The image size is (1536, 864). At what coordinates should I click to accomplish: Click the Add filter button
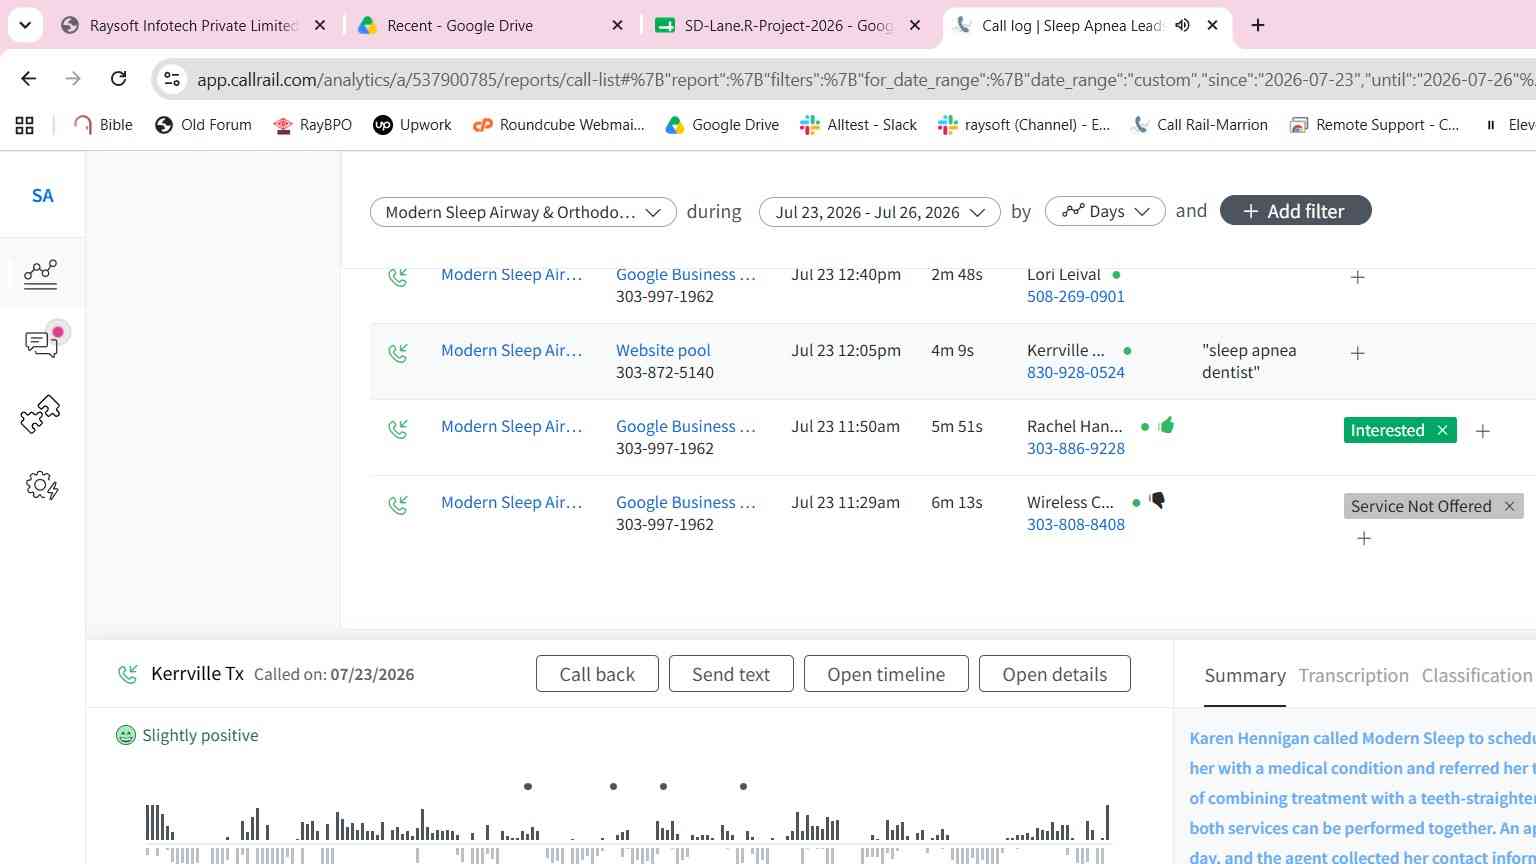1295,211
